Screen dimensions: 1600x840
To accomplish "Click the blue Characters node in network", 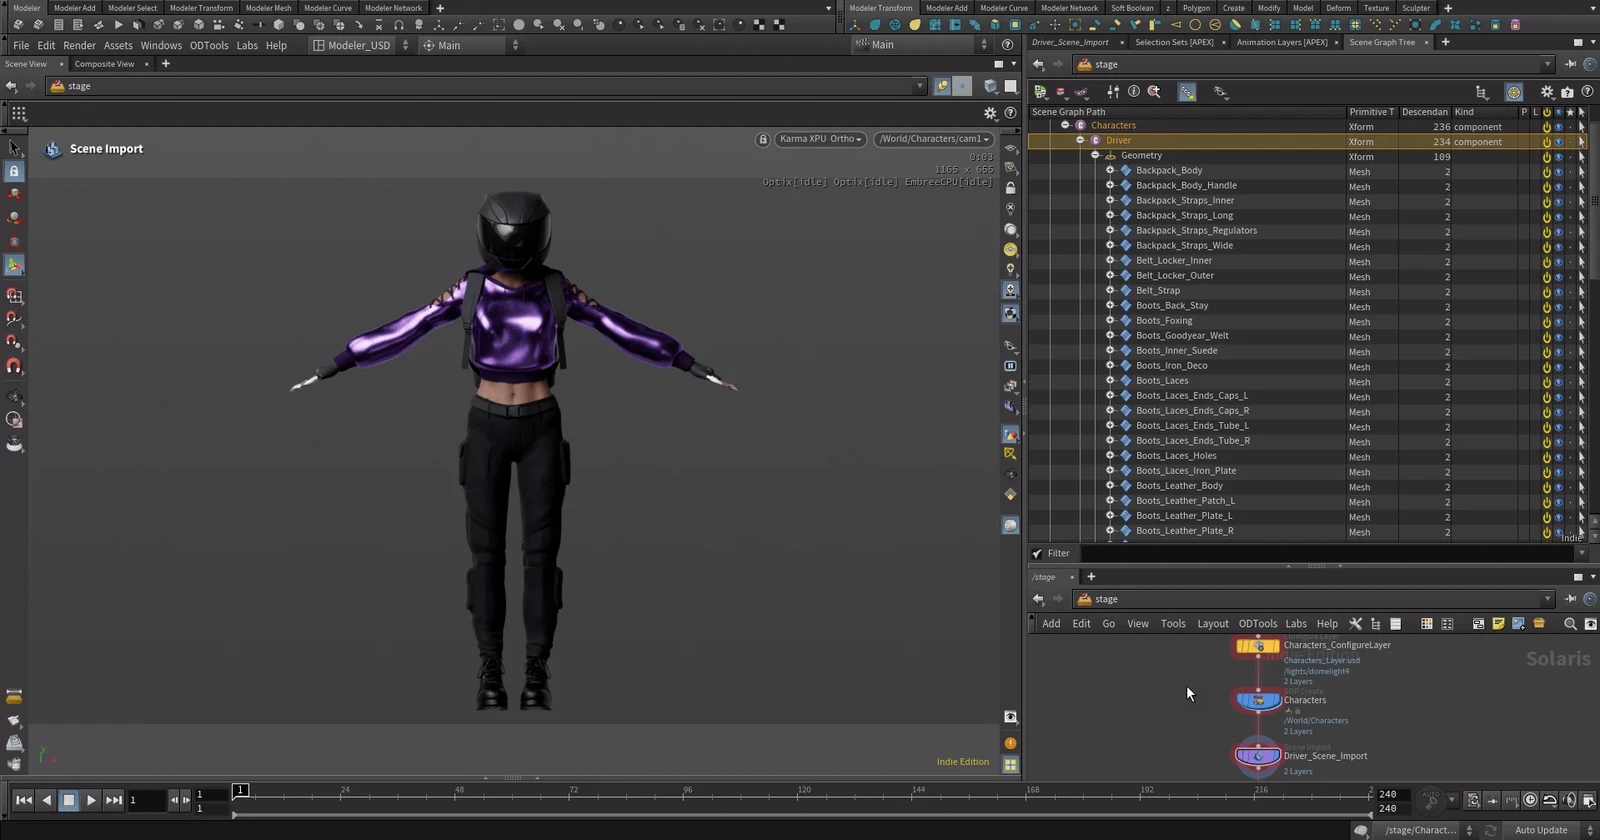I will click(x=1258, y=700).
